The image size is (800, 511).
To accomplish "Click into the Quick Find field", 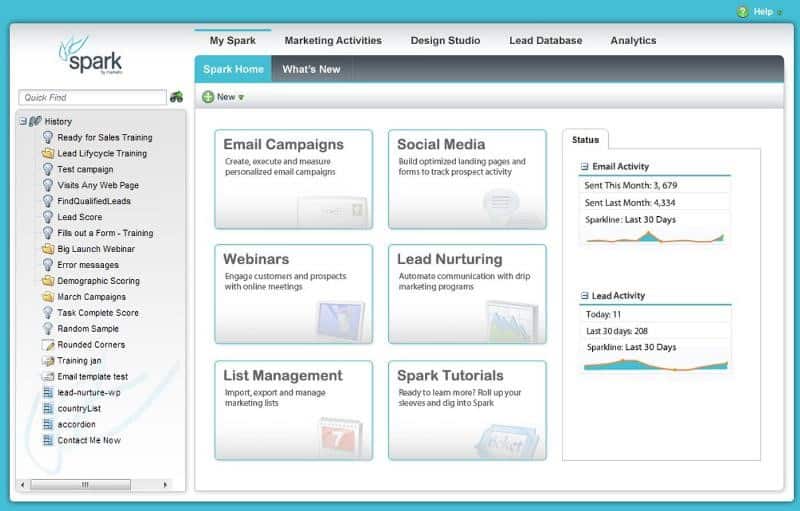I will pyautogui.click(x=92, y=97).
